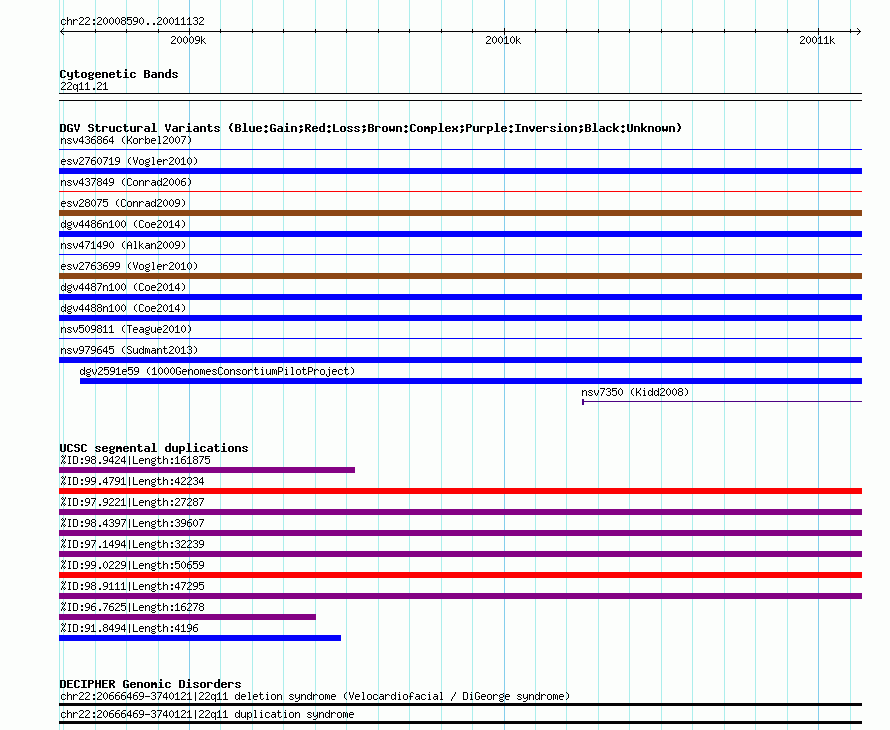The image size is (890, 730).
Task: Open duplication %ID:98.9111|Length:47295 label
Action: [x=132, y=586]
